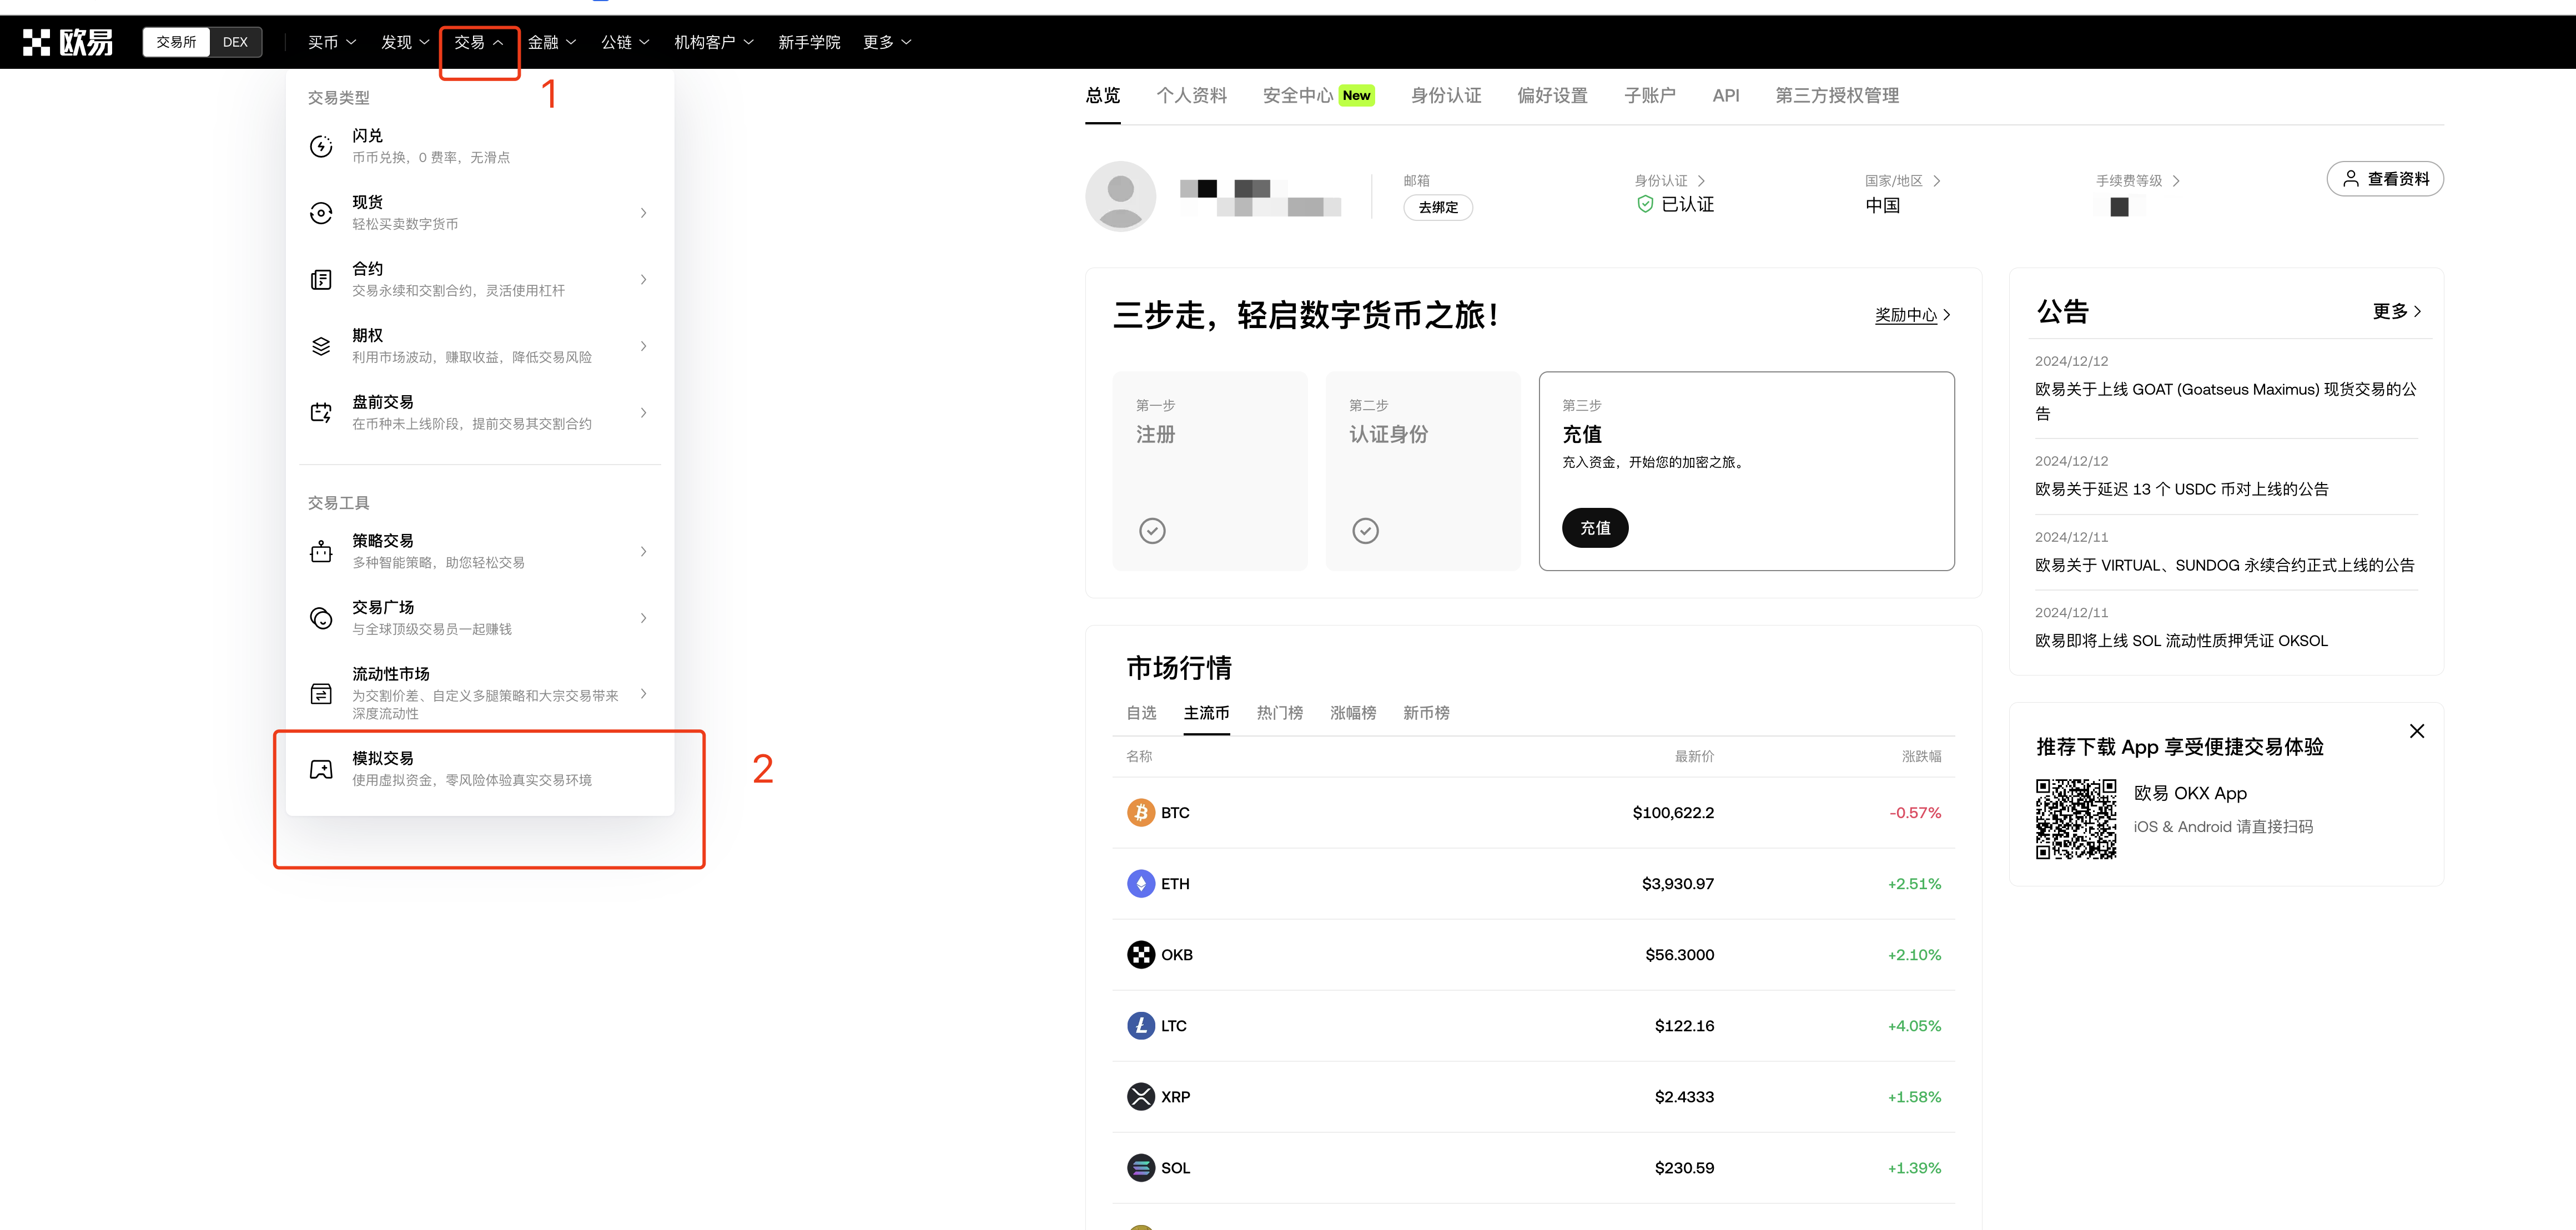The width and height of the screenshot is (2576, 1230).
Task: Expand the 公链 dropdown menu
Action: click(x=625, y=42)
